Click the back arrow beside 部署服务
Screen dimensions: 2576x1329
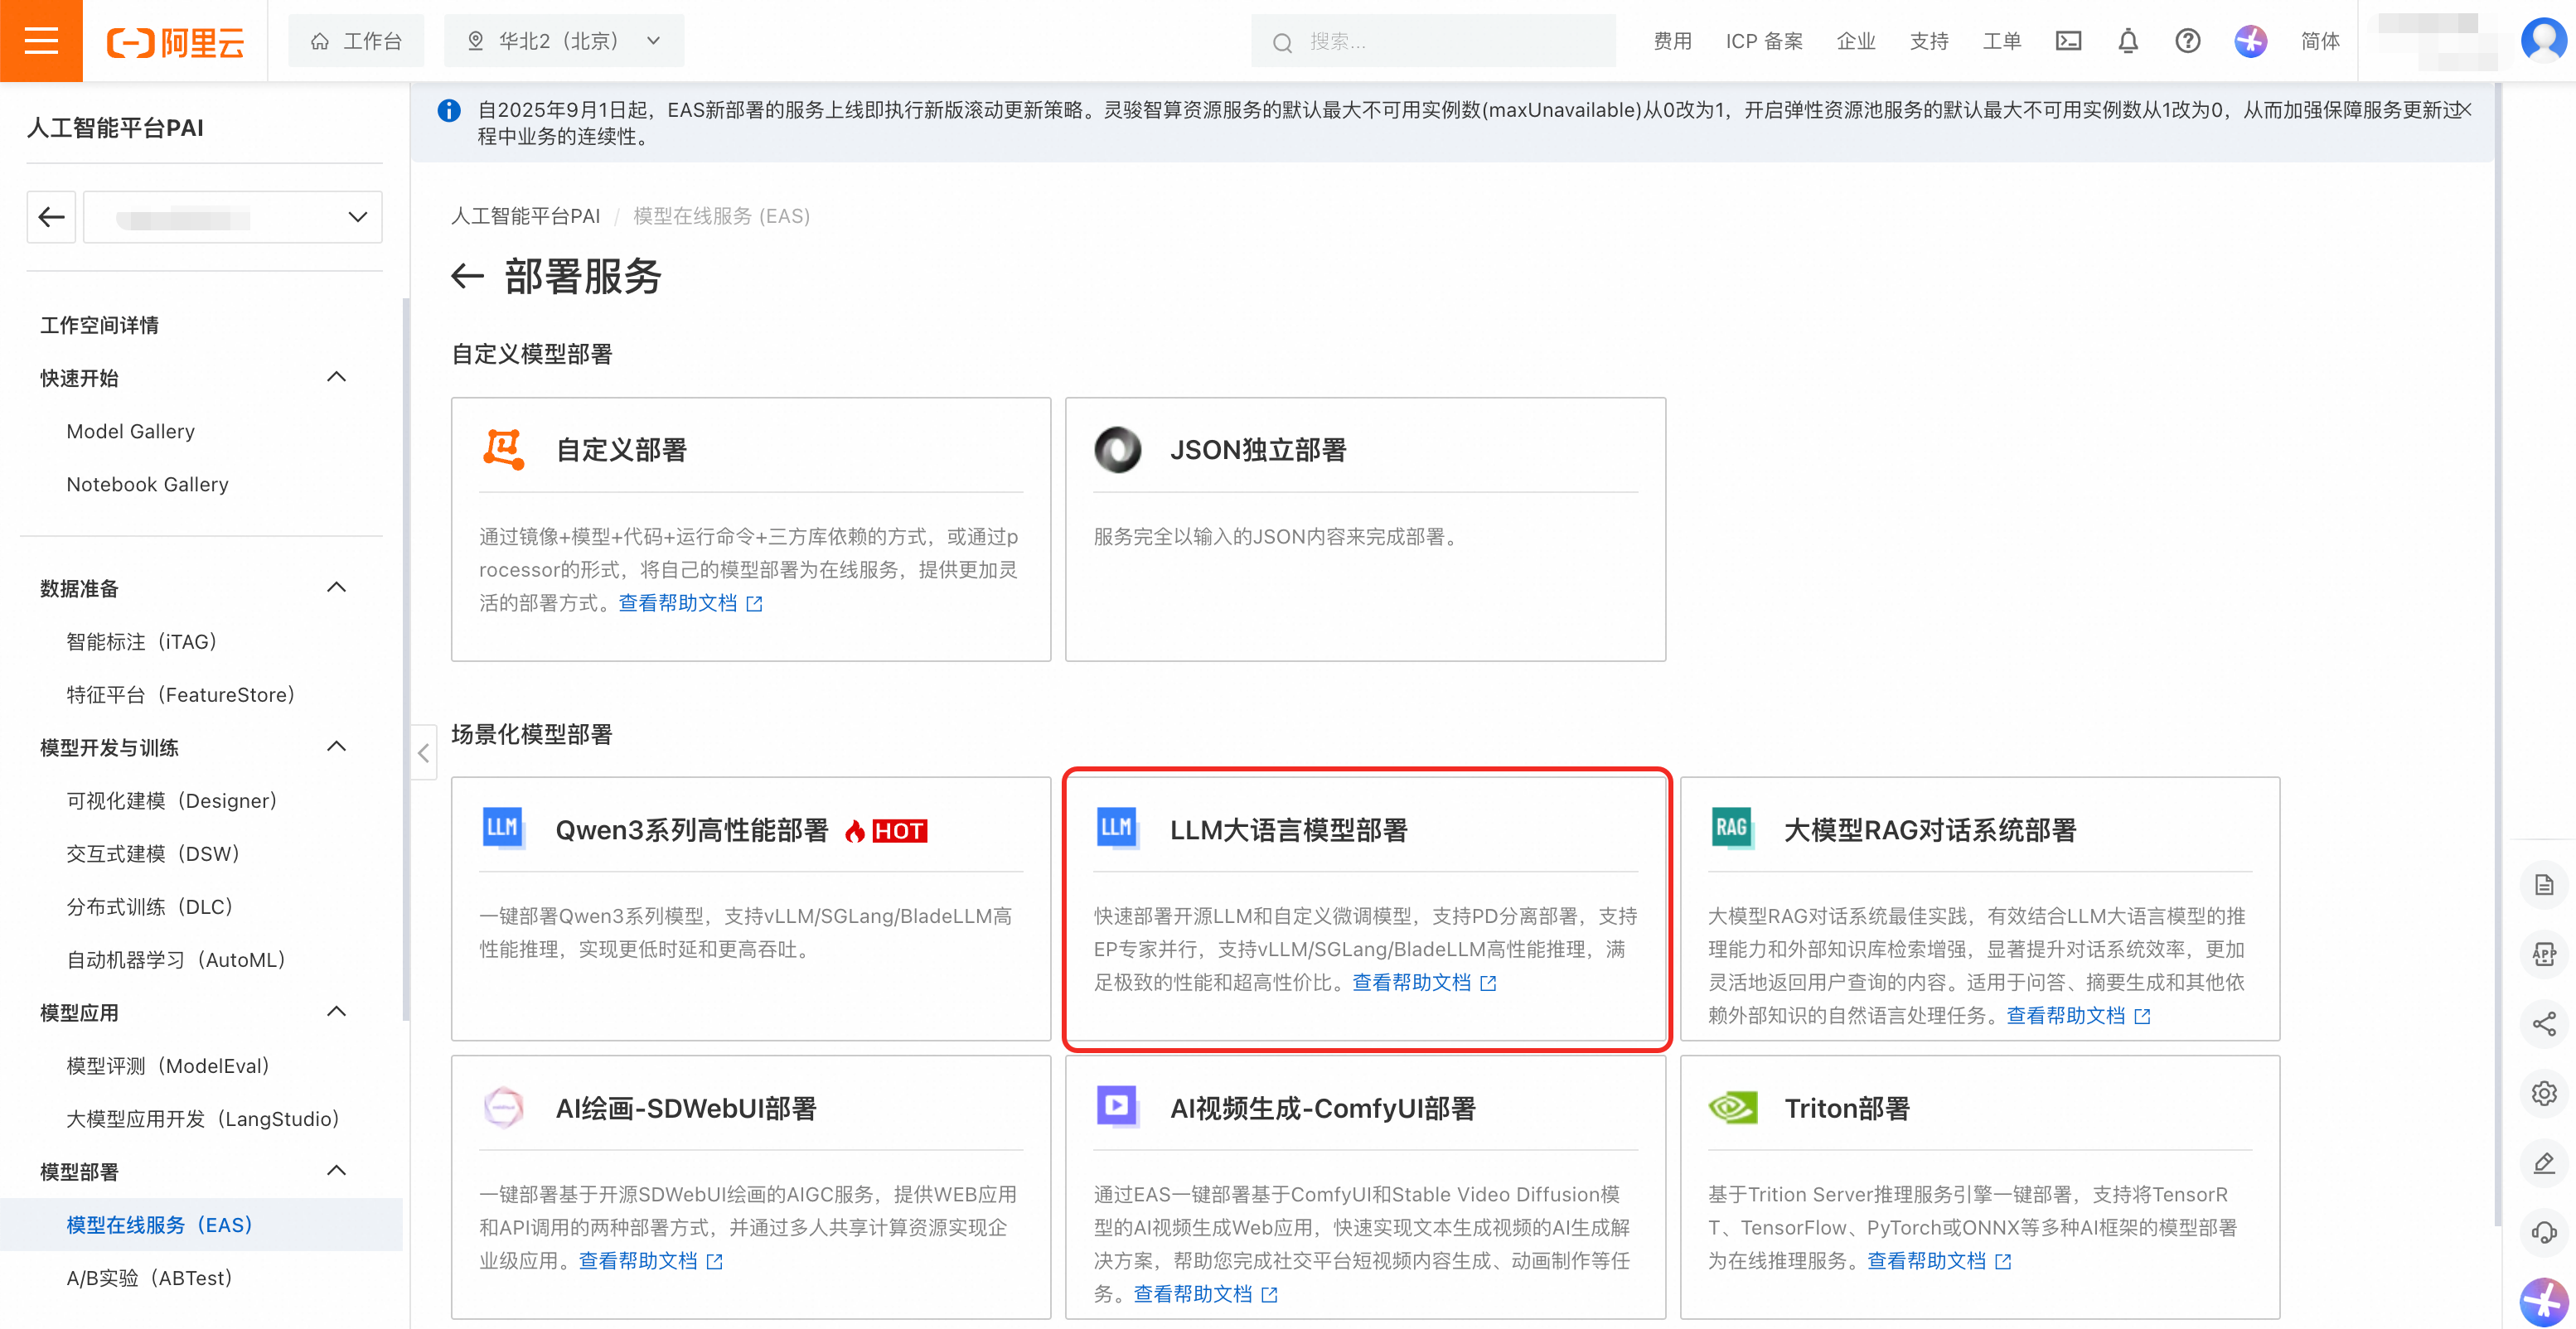(467, 276)
